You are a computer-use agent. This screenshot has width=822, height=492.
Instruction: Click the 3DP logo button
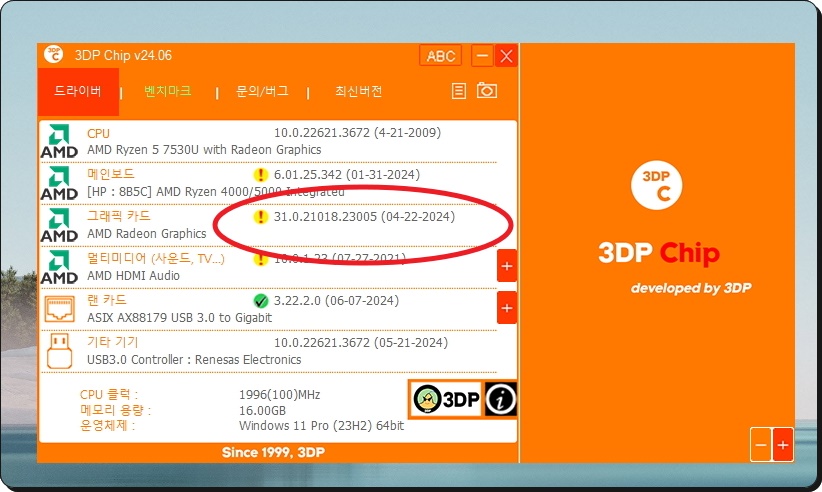[x=446, y=399]
